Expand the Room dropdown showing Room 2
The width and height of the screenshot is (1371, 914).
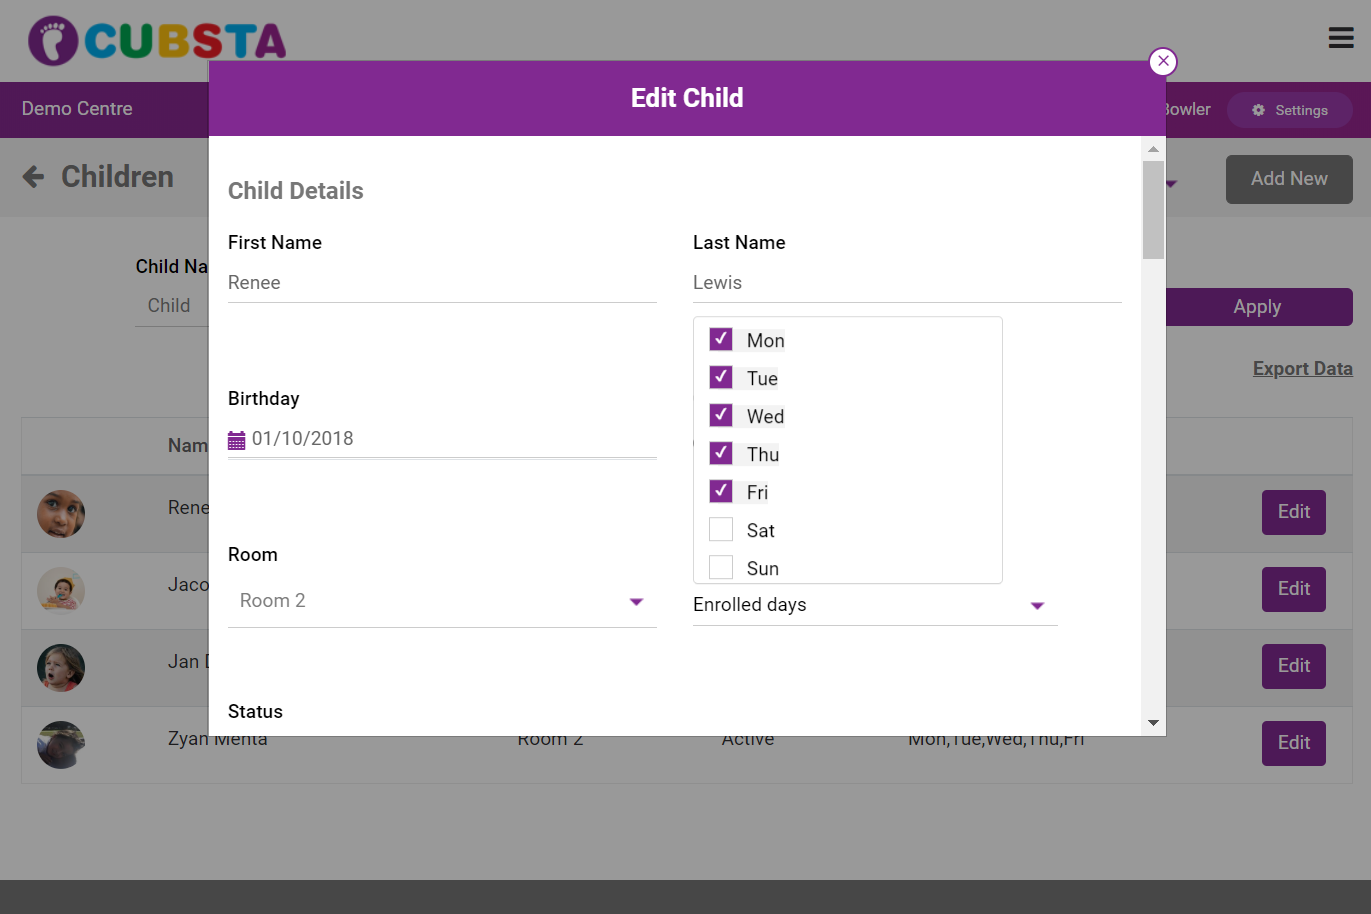[x=636, y=601]
